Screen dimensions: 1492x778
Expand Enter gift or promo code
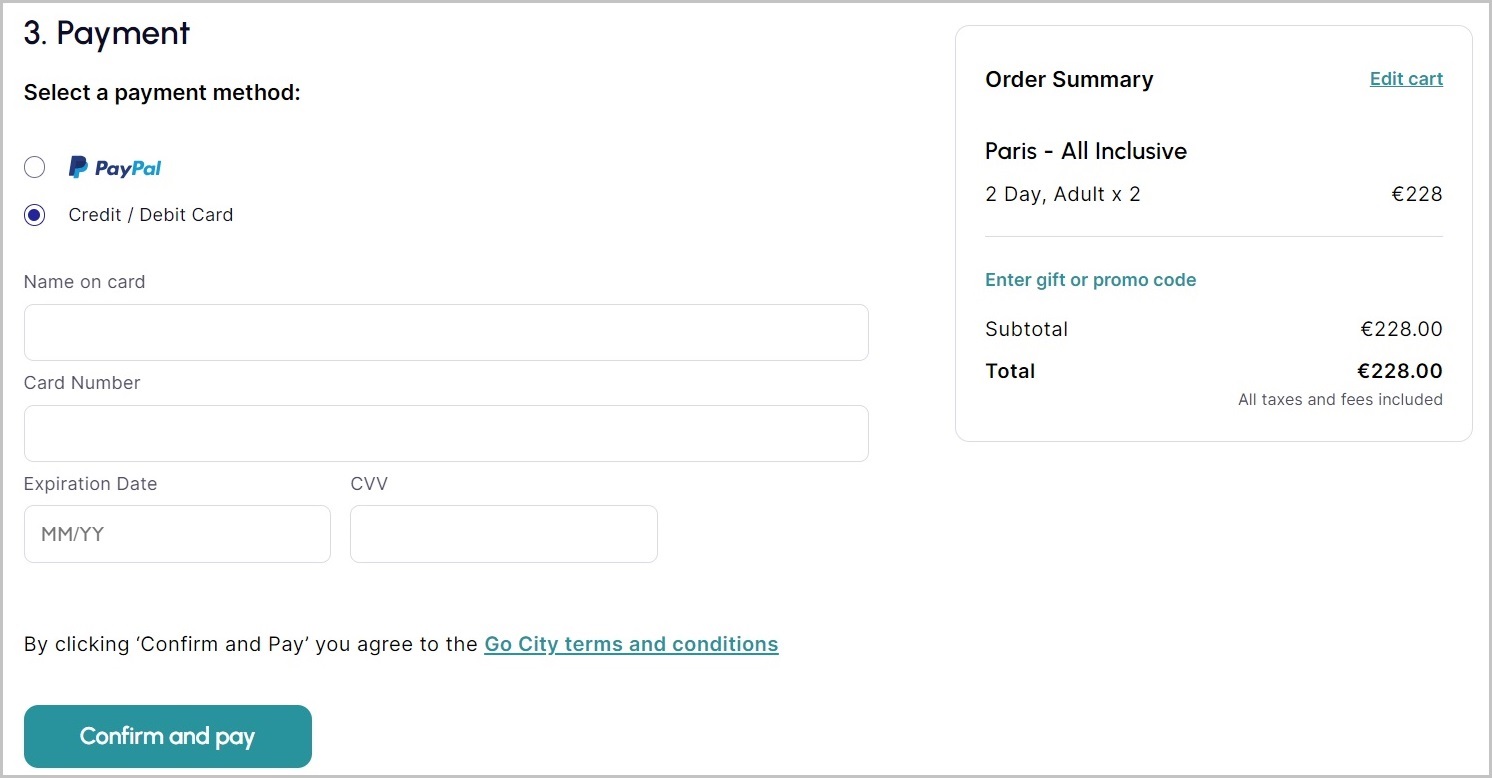[x=1090, y=280]
